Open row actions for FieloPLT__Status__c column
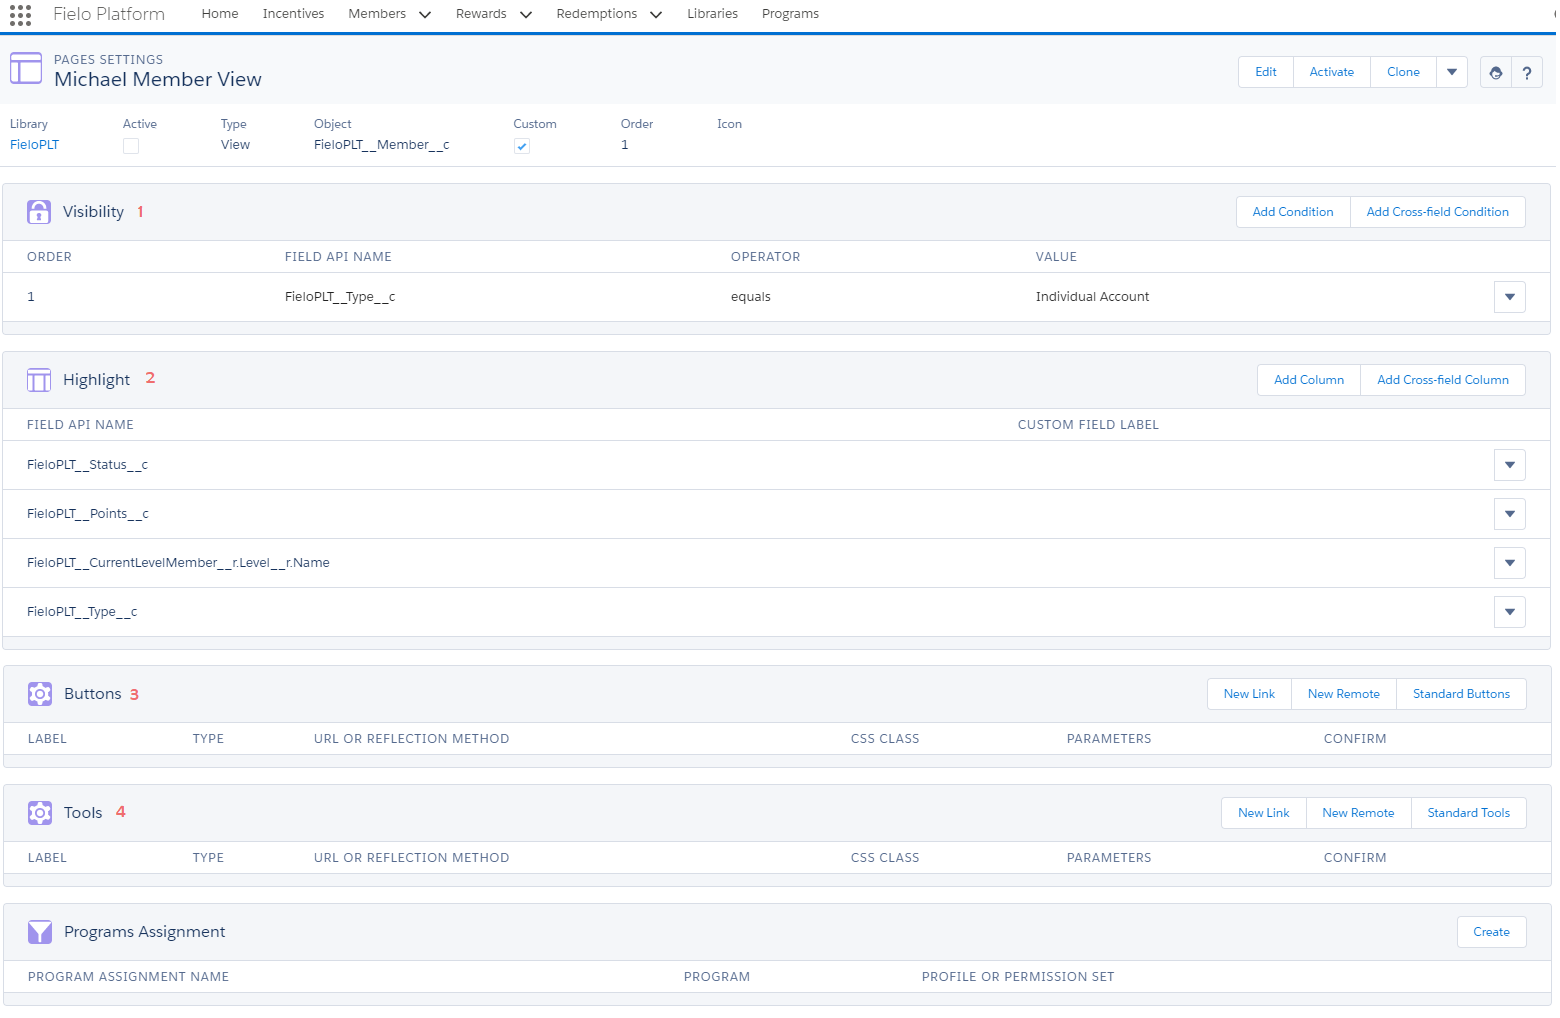This screenshot has width=1560, height=1018. (1510, 465)
